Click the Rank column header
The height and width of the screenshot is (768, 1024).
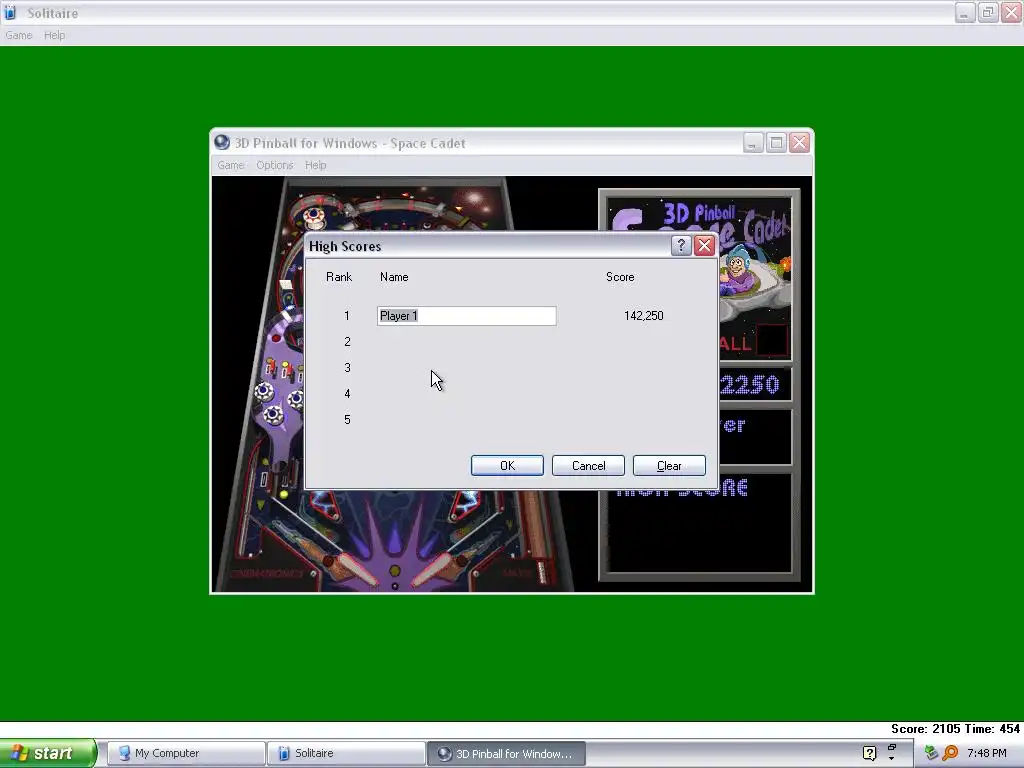coord(339,277)
